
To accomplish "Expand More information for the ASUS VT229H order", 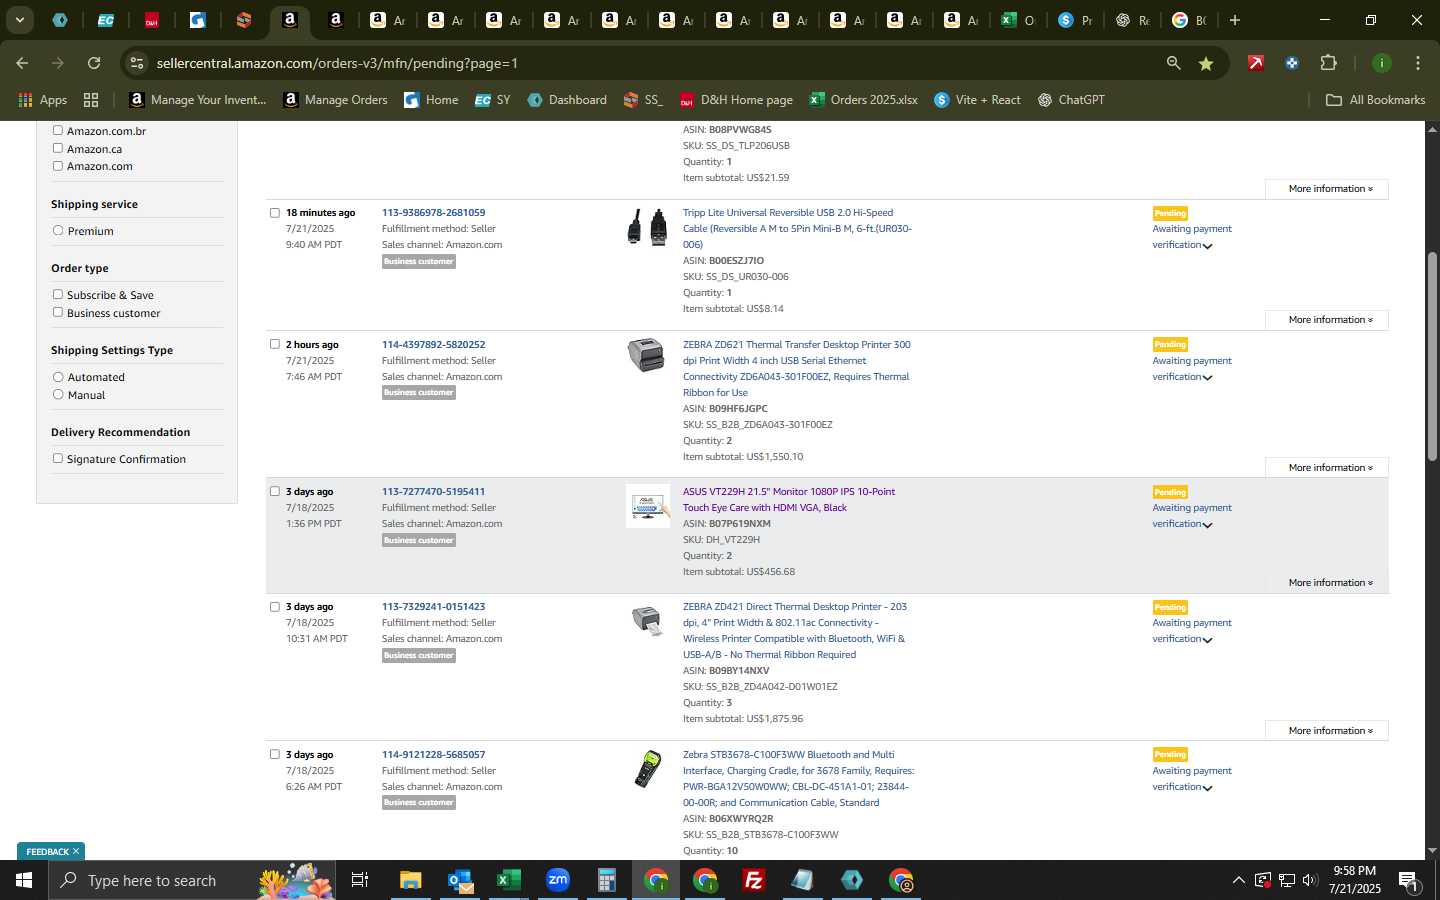I will tap(1327, 582).
